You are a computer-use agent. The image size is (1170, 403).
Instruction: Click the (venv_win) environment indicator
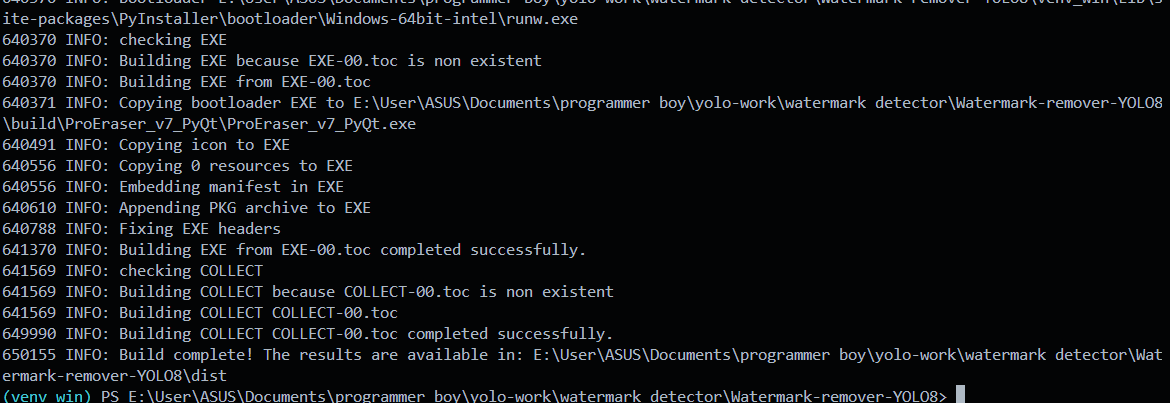coord(46,396)
